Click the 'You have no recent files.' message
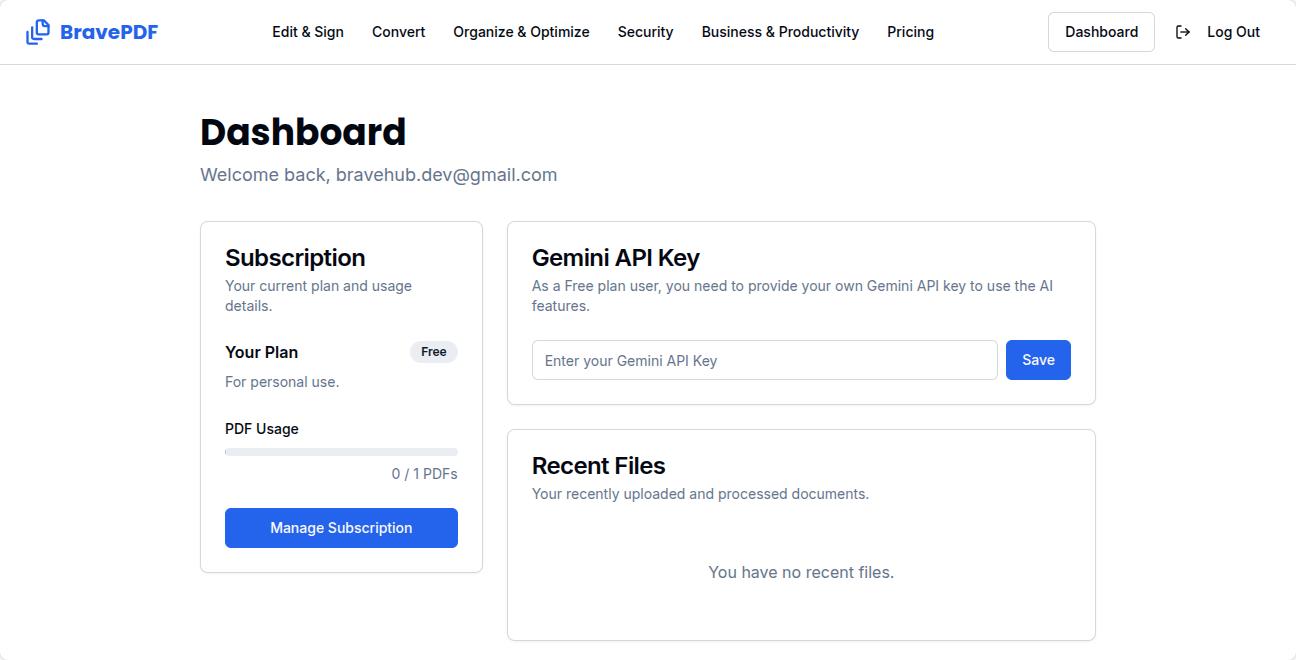This screenshot has height=660, width=1296. pos(801,572)
